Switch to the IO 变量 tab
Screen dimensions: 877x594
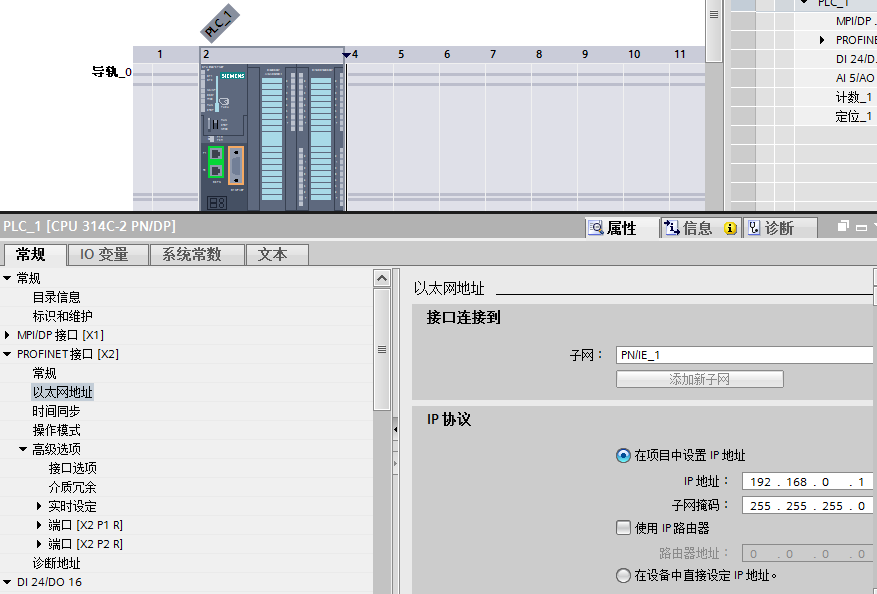[x=104, y=254]
